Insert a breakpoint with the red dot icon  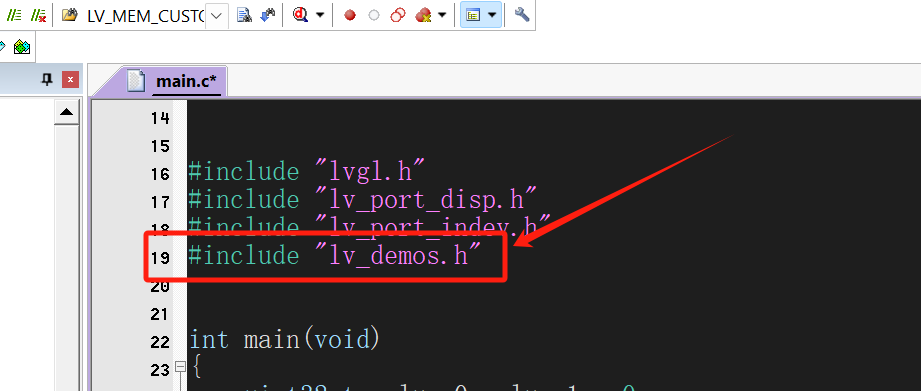tap(350, 16)
